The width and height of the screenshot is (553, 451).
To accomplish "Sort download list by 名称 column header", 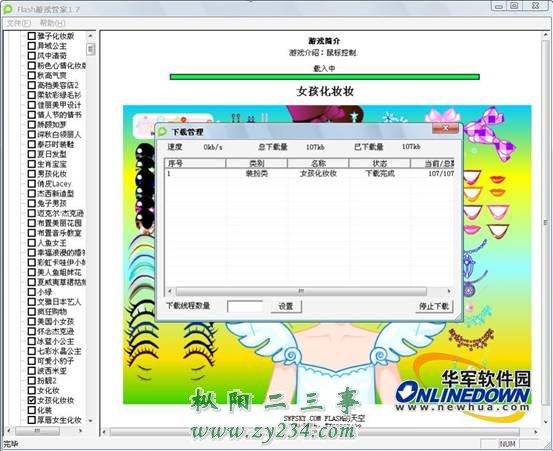I will click(318, 163).
